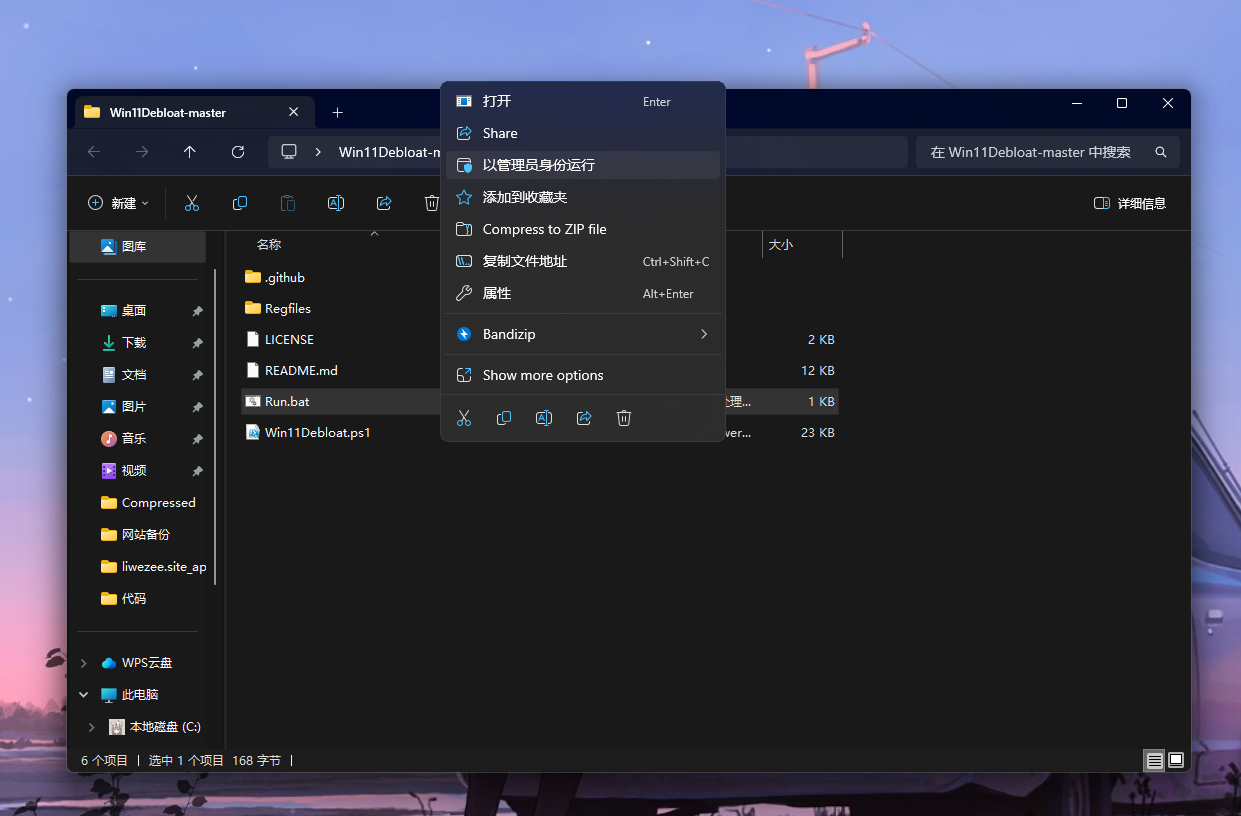Click the delete trash icon in context menu

click(x=624, y=418)
